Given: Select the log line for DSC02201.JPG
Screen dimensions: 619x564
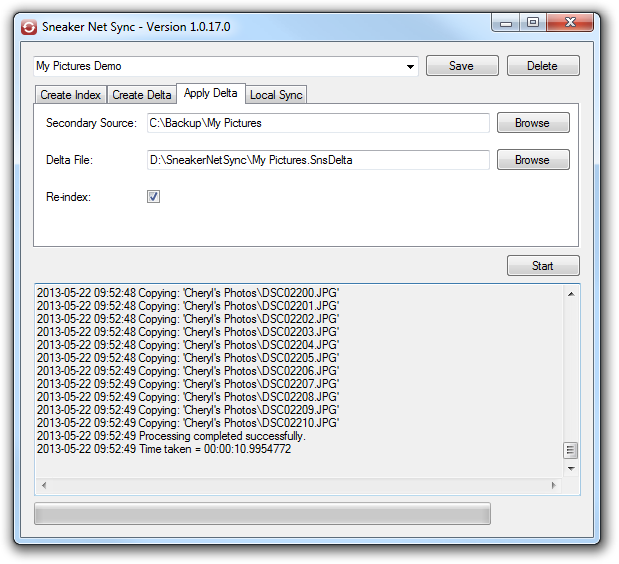Looking at the screenshot, I should pyautogui.click(x=188, y=306).
